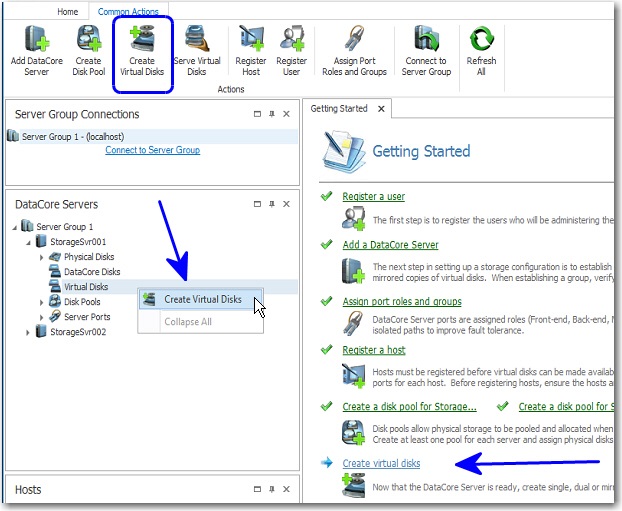
Task: Choose Create Virtual Disks from context menu
Action: click(x=202, y=299)
